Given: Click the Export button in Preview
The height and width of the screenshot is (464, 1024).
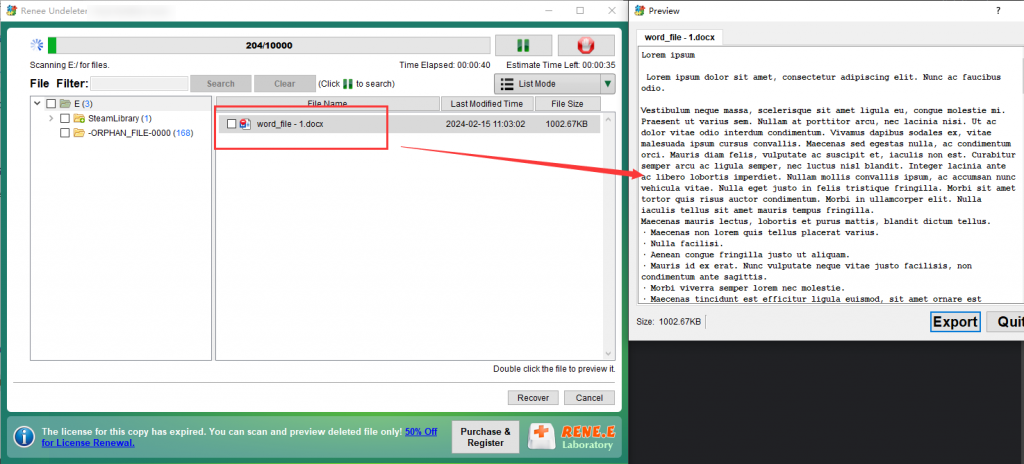Looking at the screenshot, I should 954,321.
